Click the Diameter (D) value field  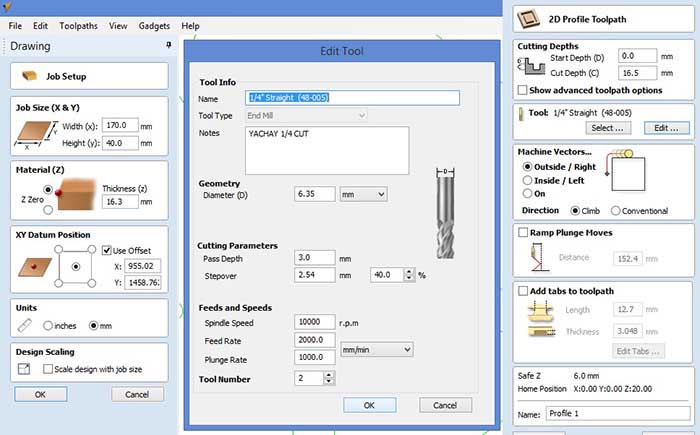pyautogui.click(x=315, y=194)
